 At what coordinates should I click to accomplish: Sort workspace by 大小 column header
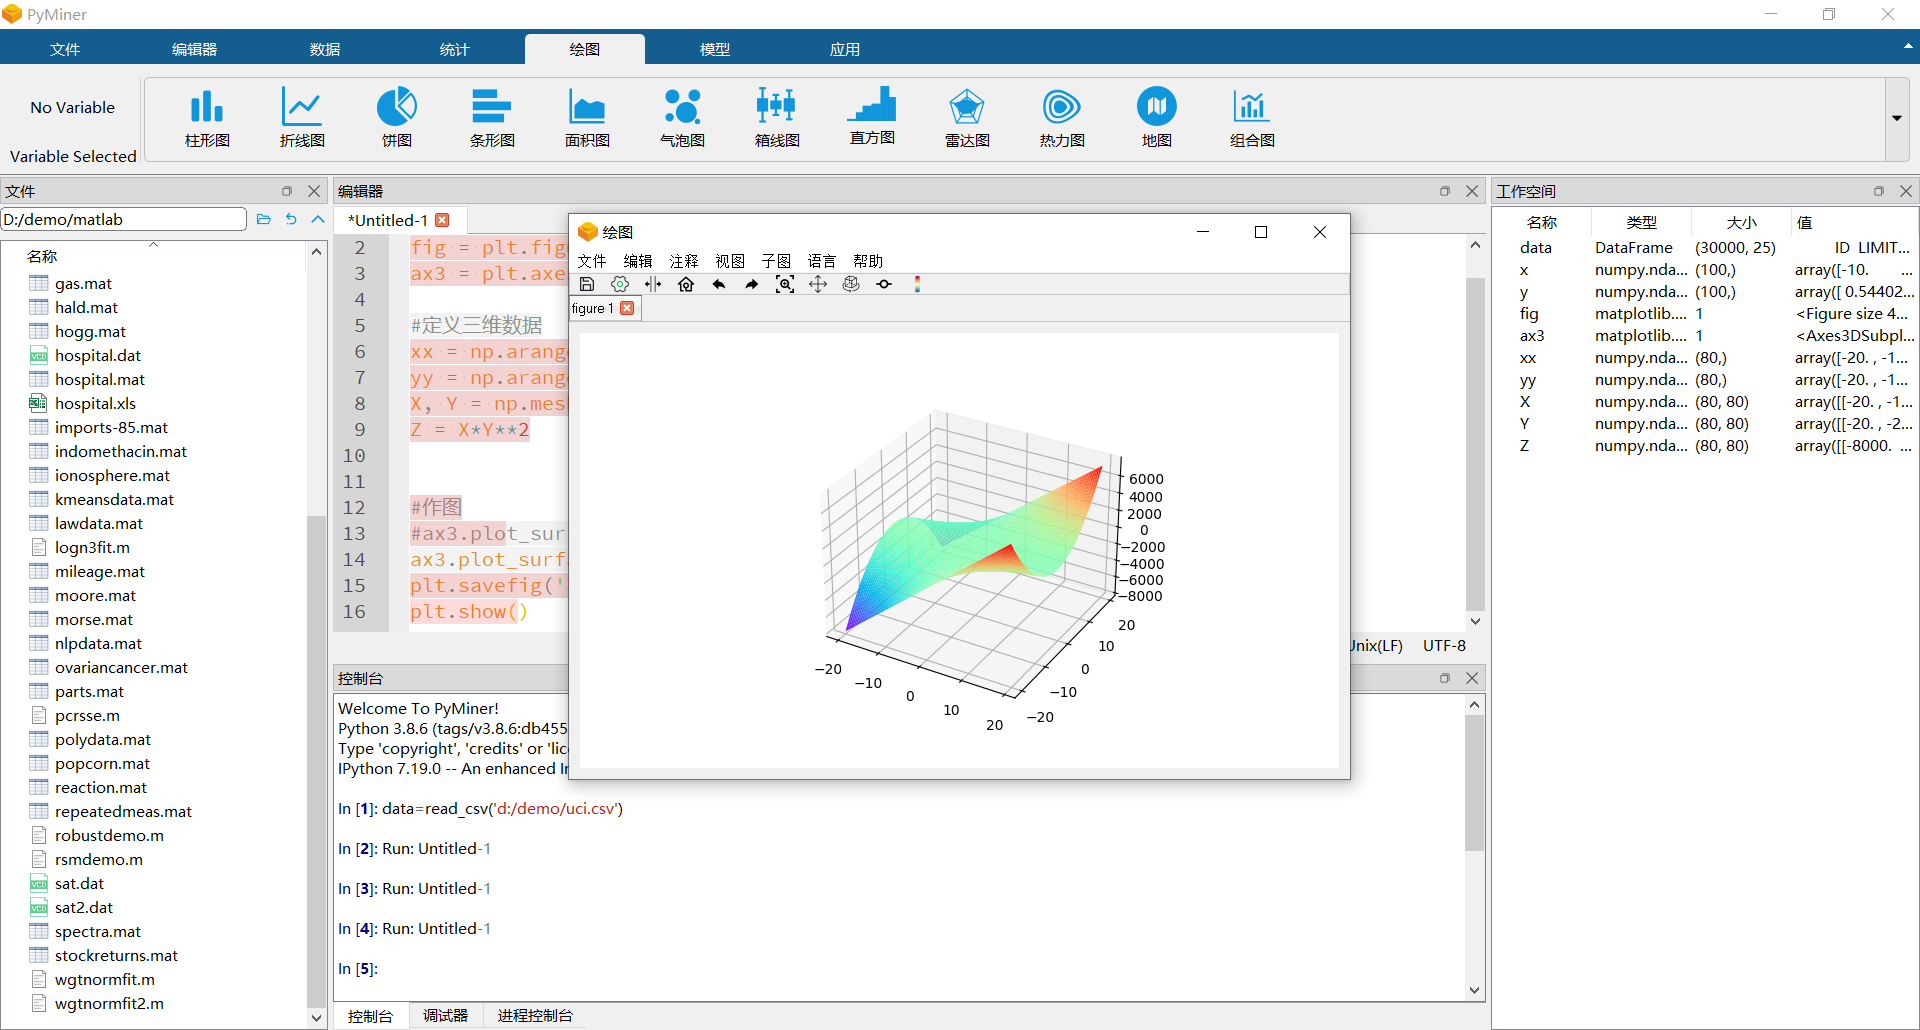pos(1741,222)
